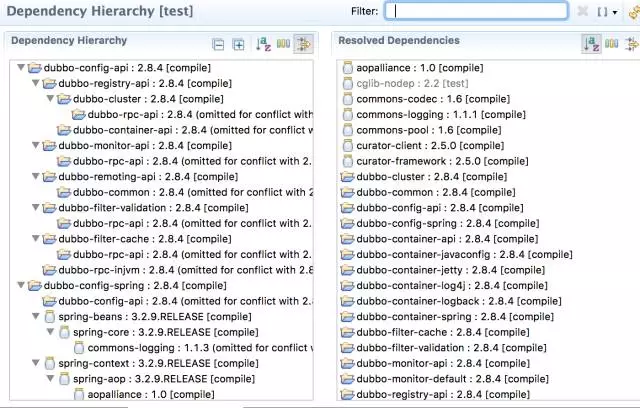Collapse the spring-beans tree node
640x408 pixels.
click(x=36, y=317)
